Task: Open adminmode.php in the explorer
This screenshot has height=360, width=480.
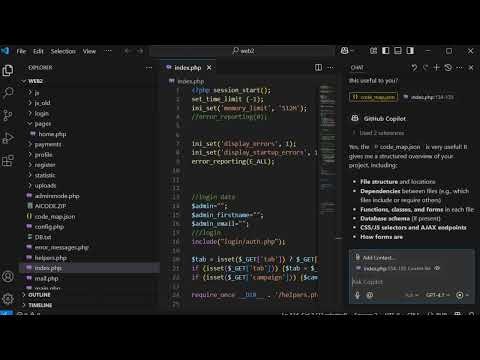Action: 57,196
